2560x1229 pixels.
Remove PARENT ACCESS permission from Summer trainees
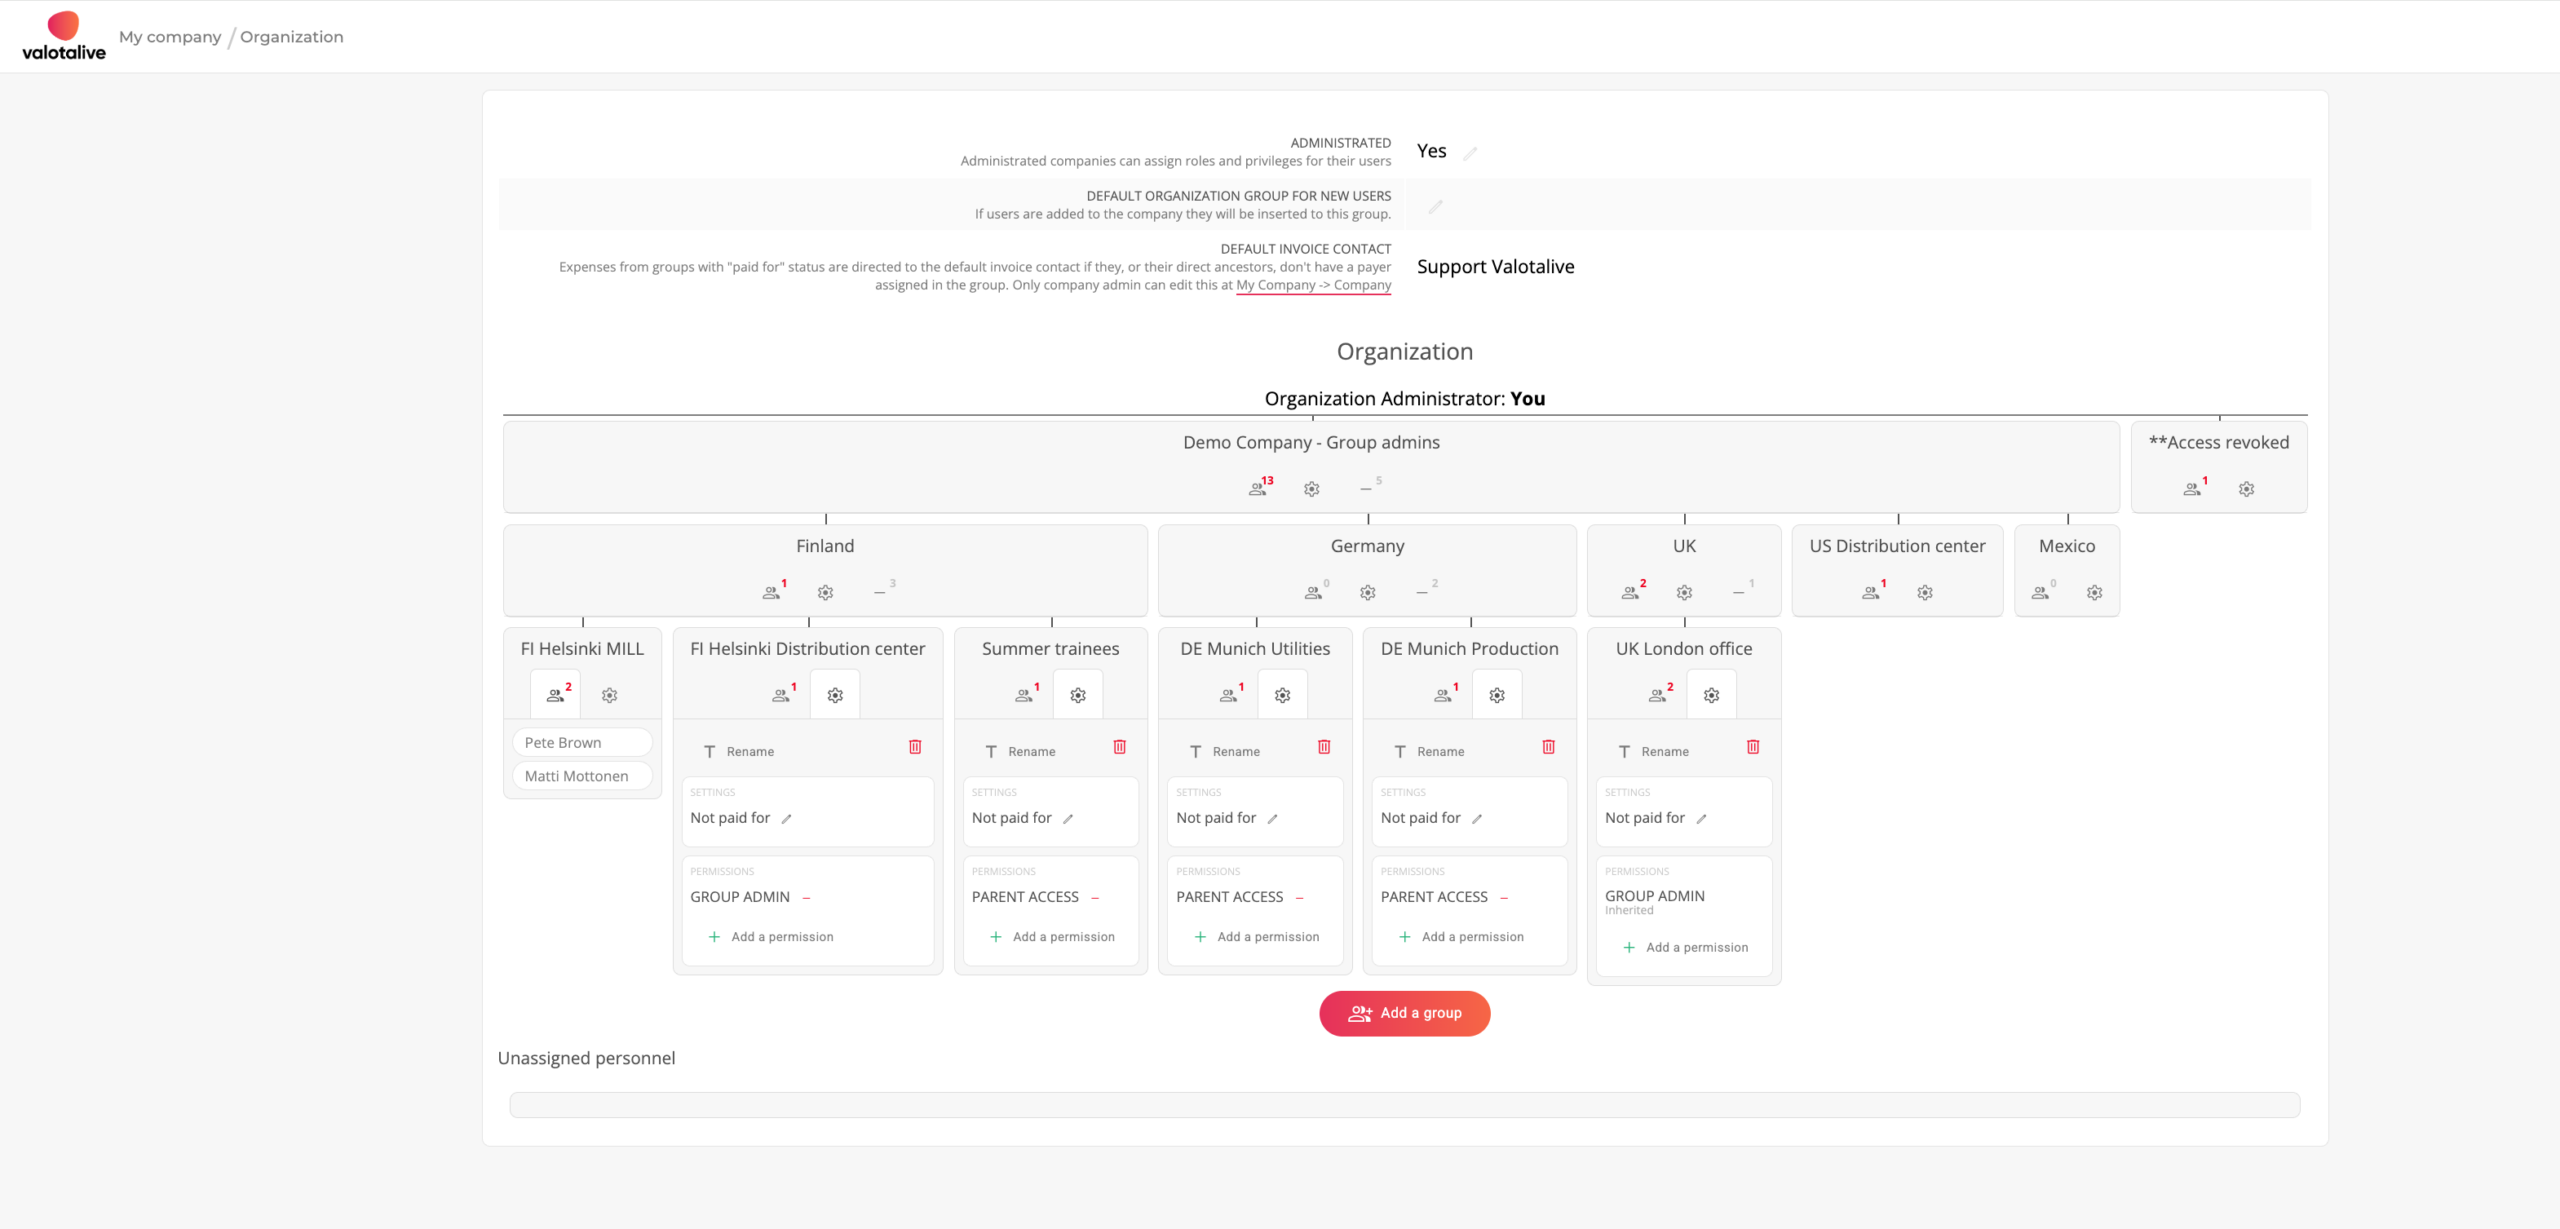(1096, 898)
